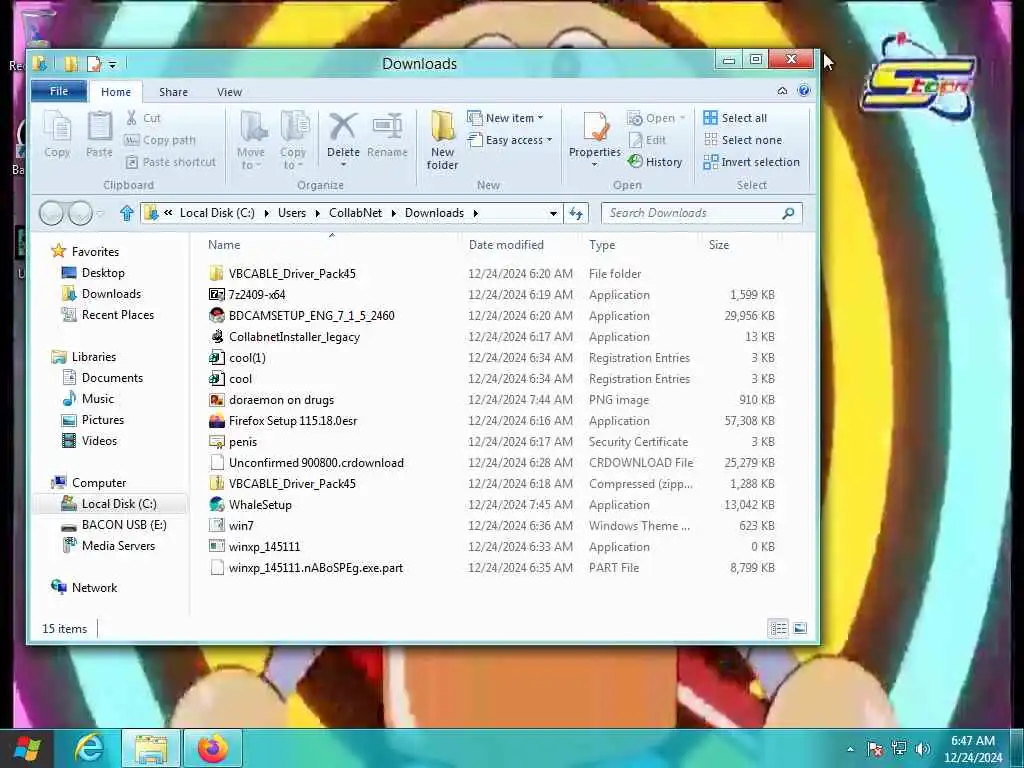1024x768 pixels.
Task: Sort files by Name column
Action: point(224,245)
